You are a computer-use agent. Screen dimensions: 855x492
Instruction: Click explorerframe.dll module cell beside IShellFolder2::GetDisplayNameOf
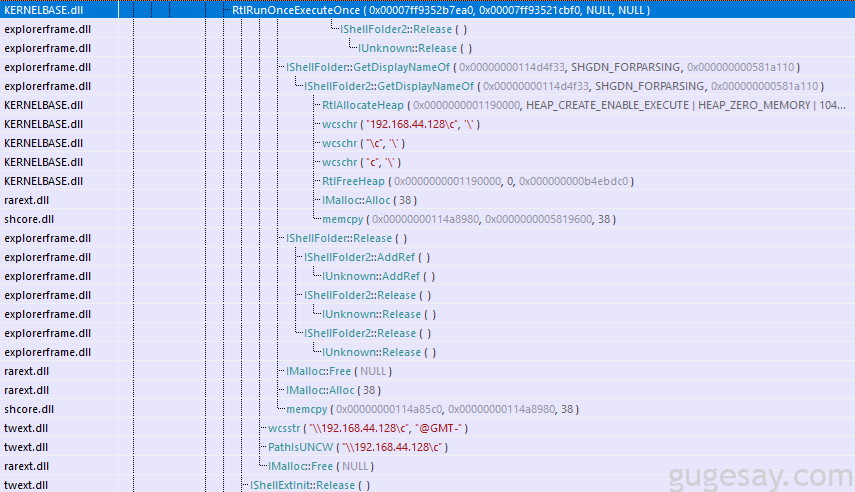(x=47, y=86)
